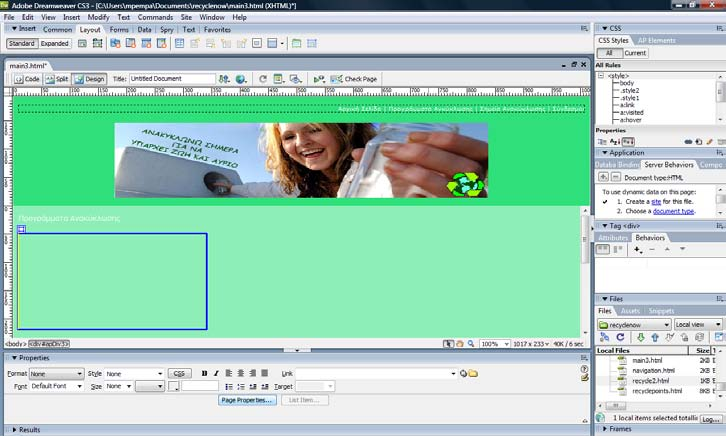726x436 pixels.
Task: Preview in browser globe icon
Action: pyautogui.click(x=241, y=79)
